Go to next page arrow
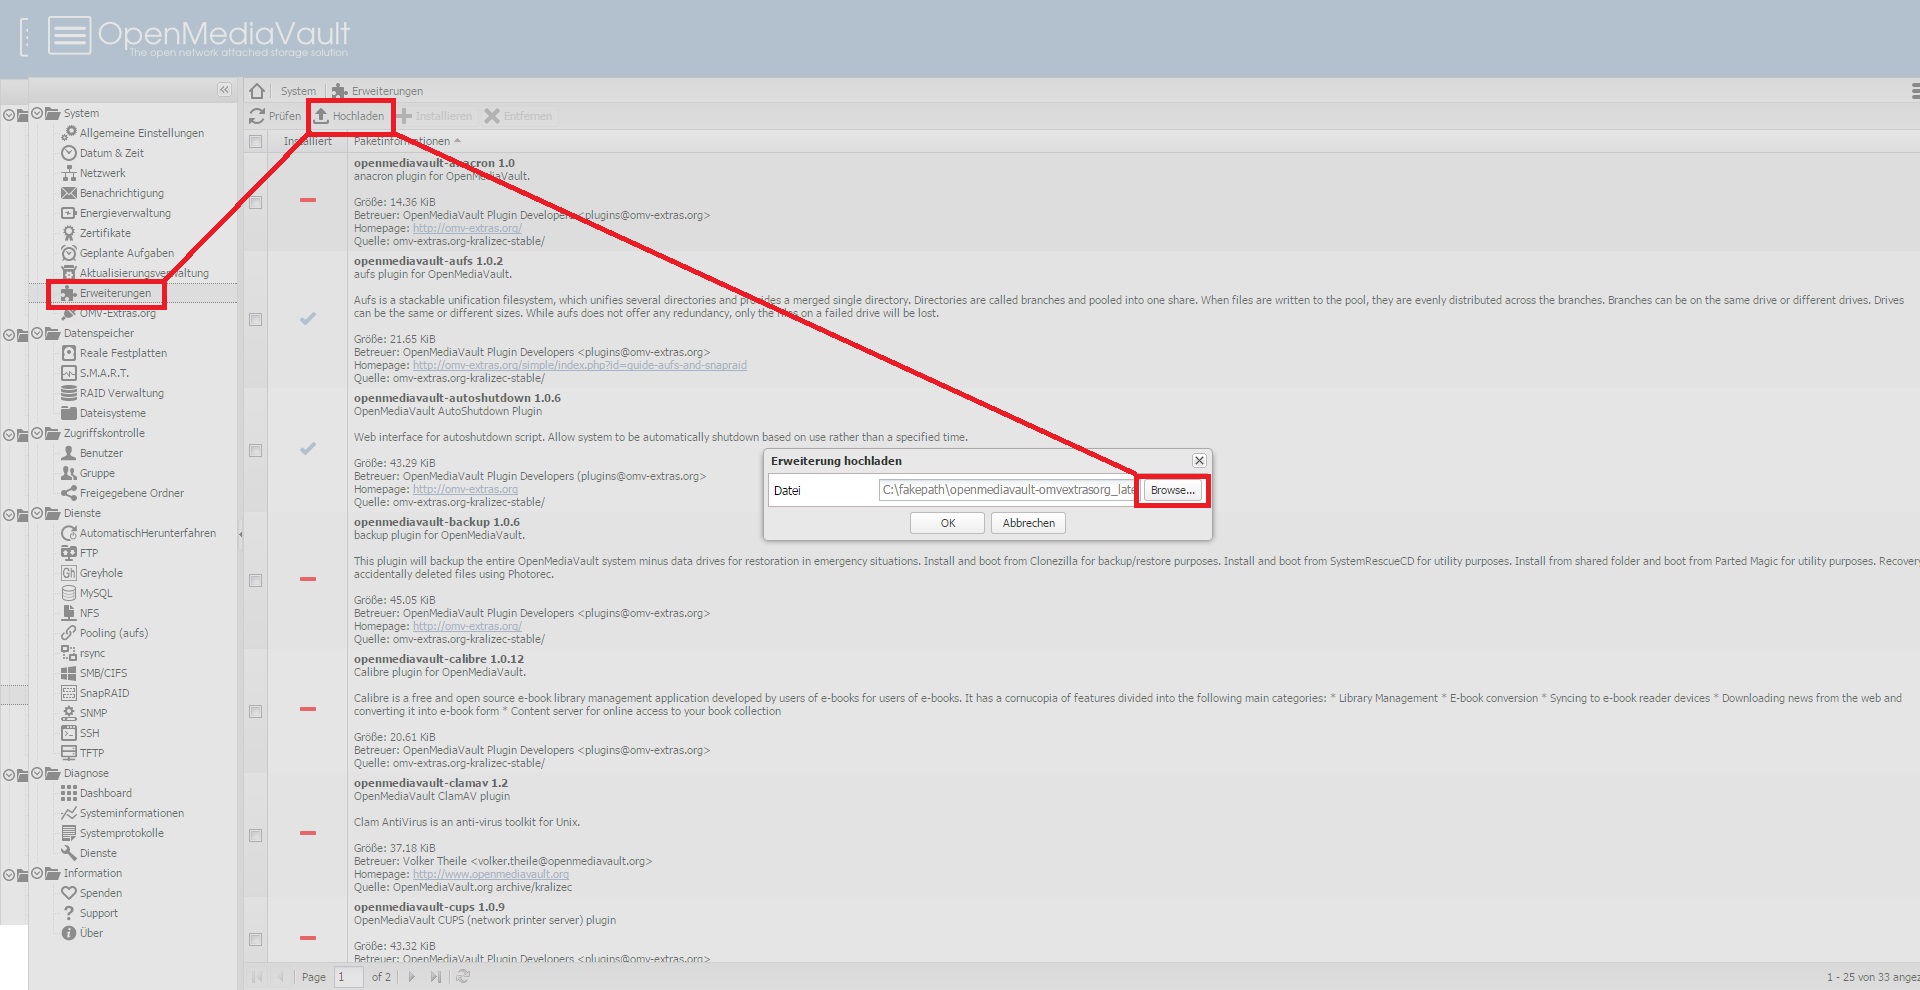Image resolution: width=1920 pixels, height=990 pixels. (411, 977)
